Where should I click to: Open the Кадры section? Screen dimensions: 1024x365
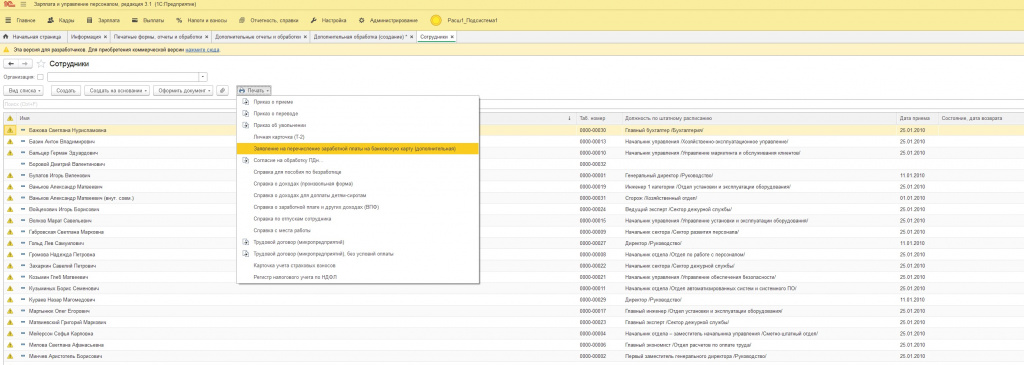coord(60,21)
